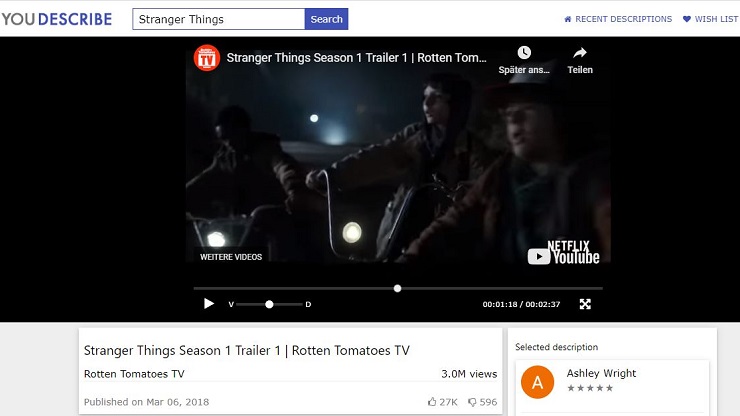Click the Ashley Wright describer name
Viewport: 740px width, 416px height.
pos(601,373)
